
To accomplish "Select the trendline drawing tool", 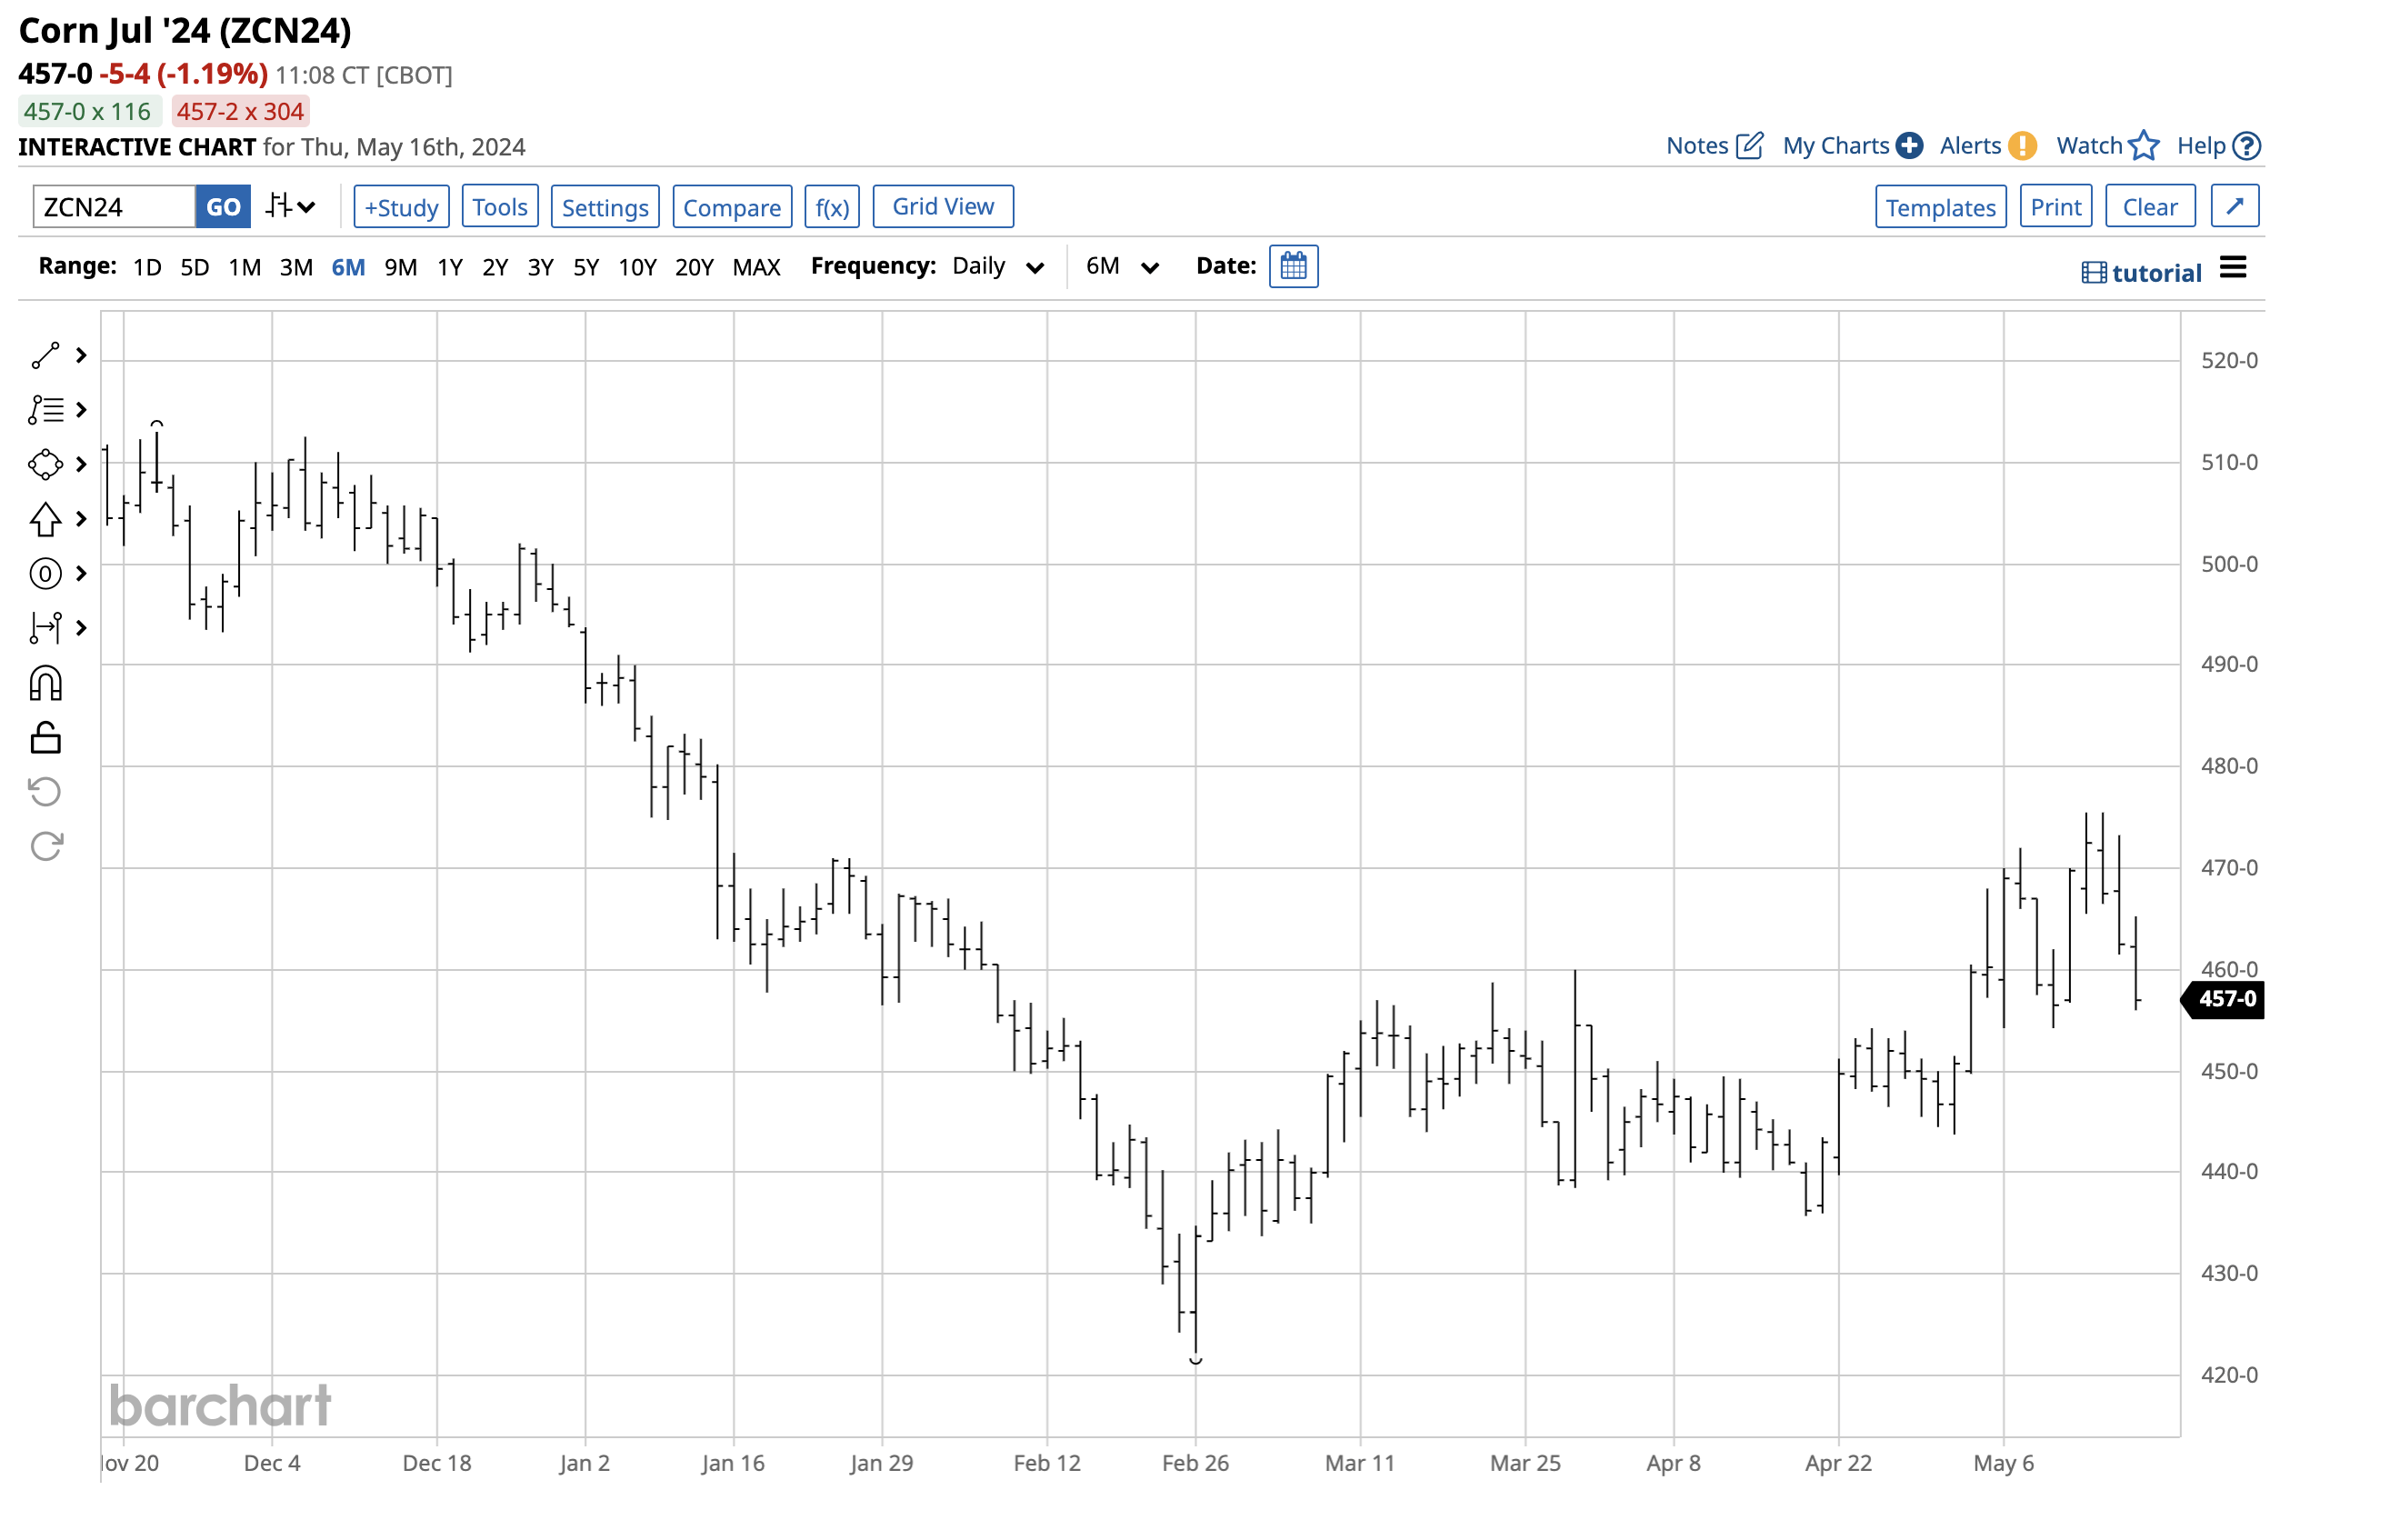I will (45, 355).
